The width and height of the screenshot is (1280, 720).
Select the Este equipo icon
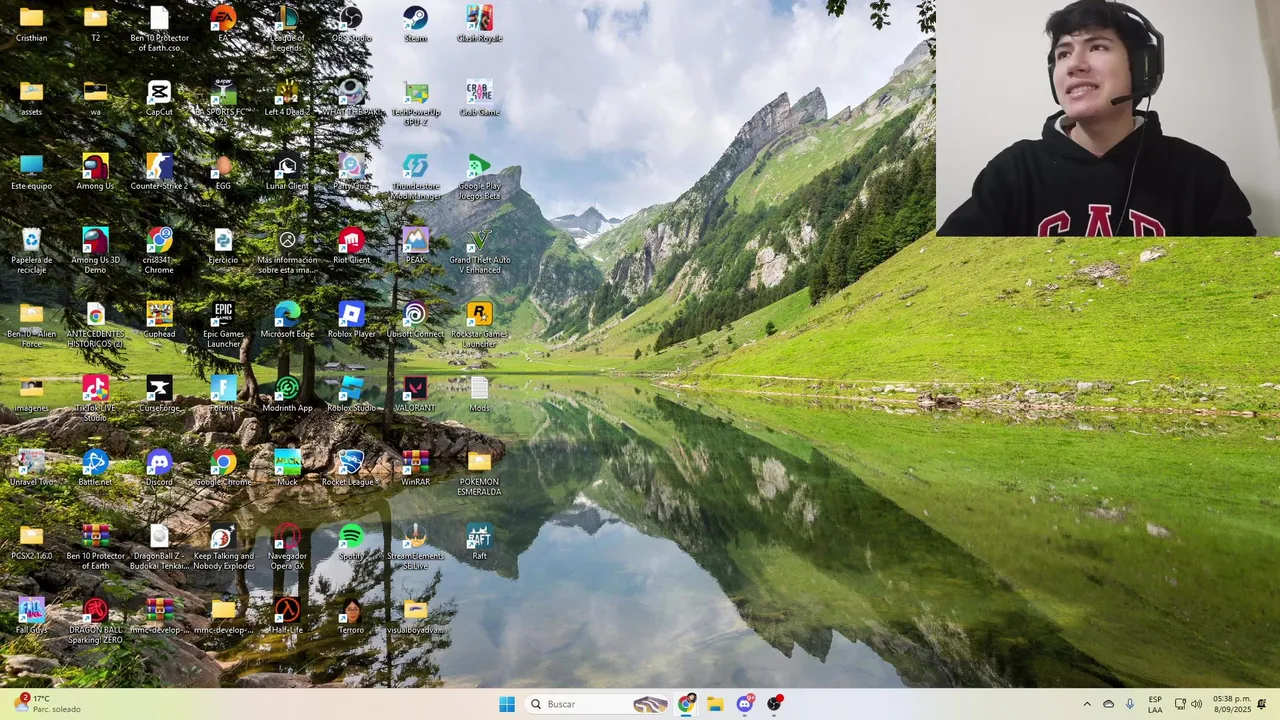point(31,172)
